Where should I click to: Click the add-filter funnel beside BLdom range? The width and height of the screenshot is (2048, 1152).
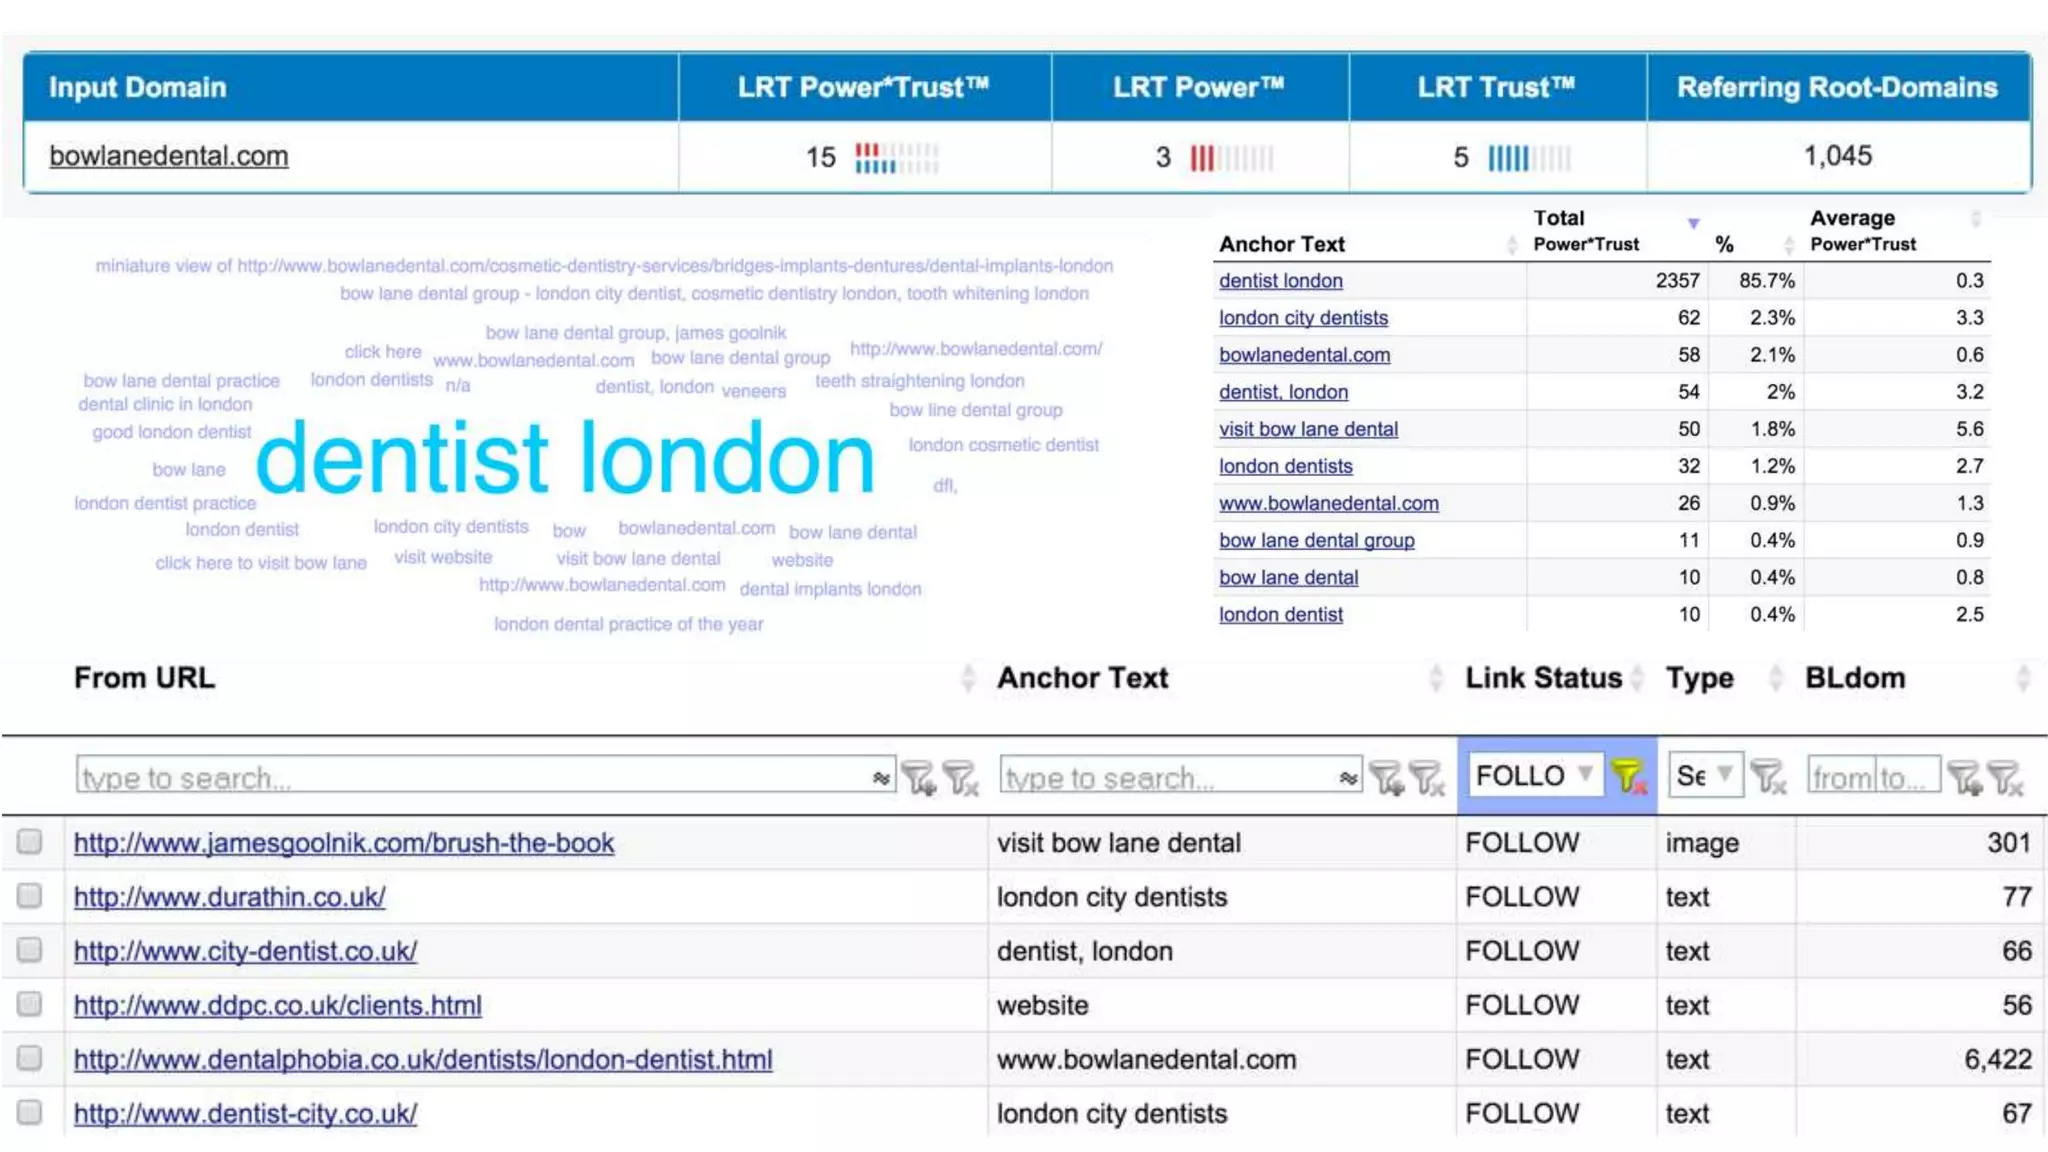click(x=1964, y=777)
